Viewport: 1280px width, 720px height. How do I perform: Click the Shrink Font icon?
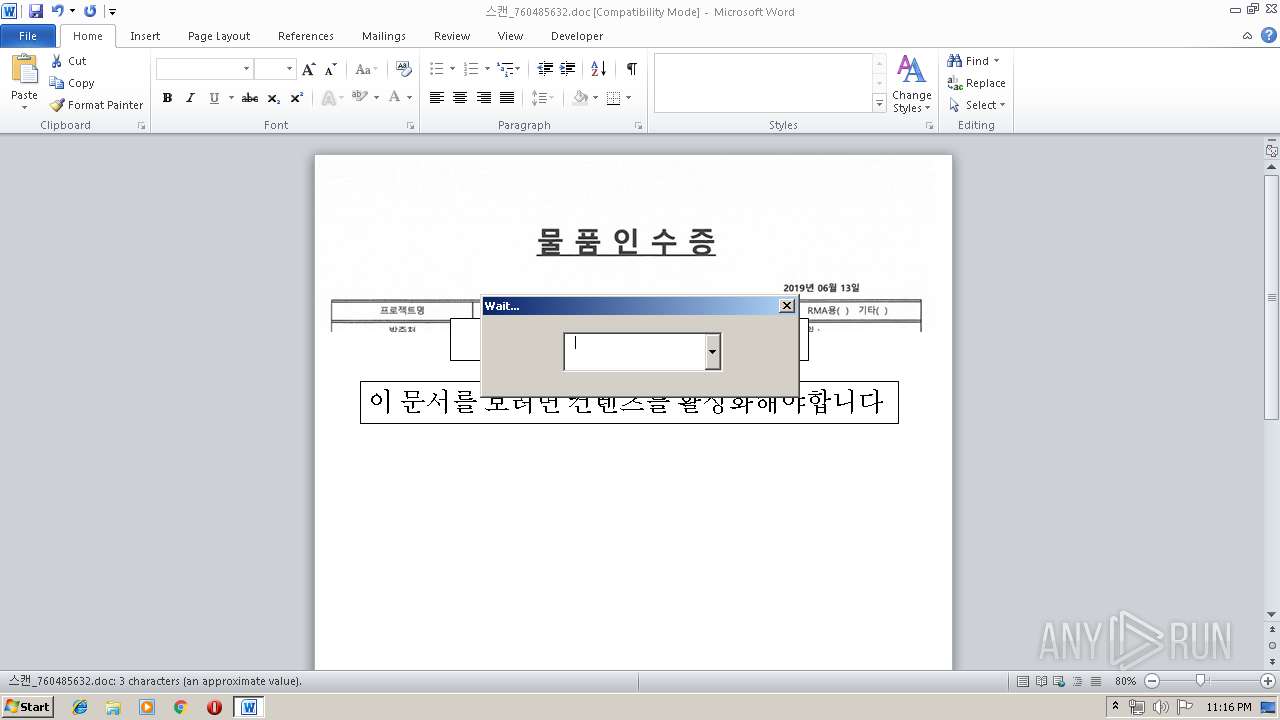coord(331,69)
